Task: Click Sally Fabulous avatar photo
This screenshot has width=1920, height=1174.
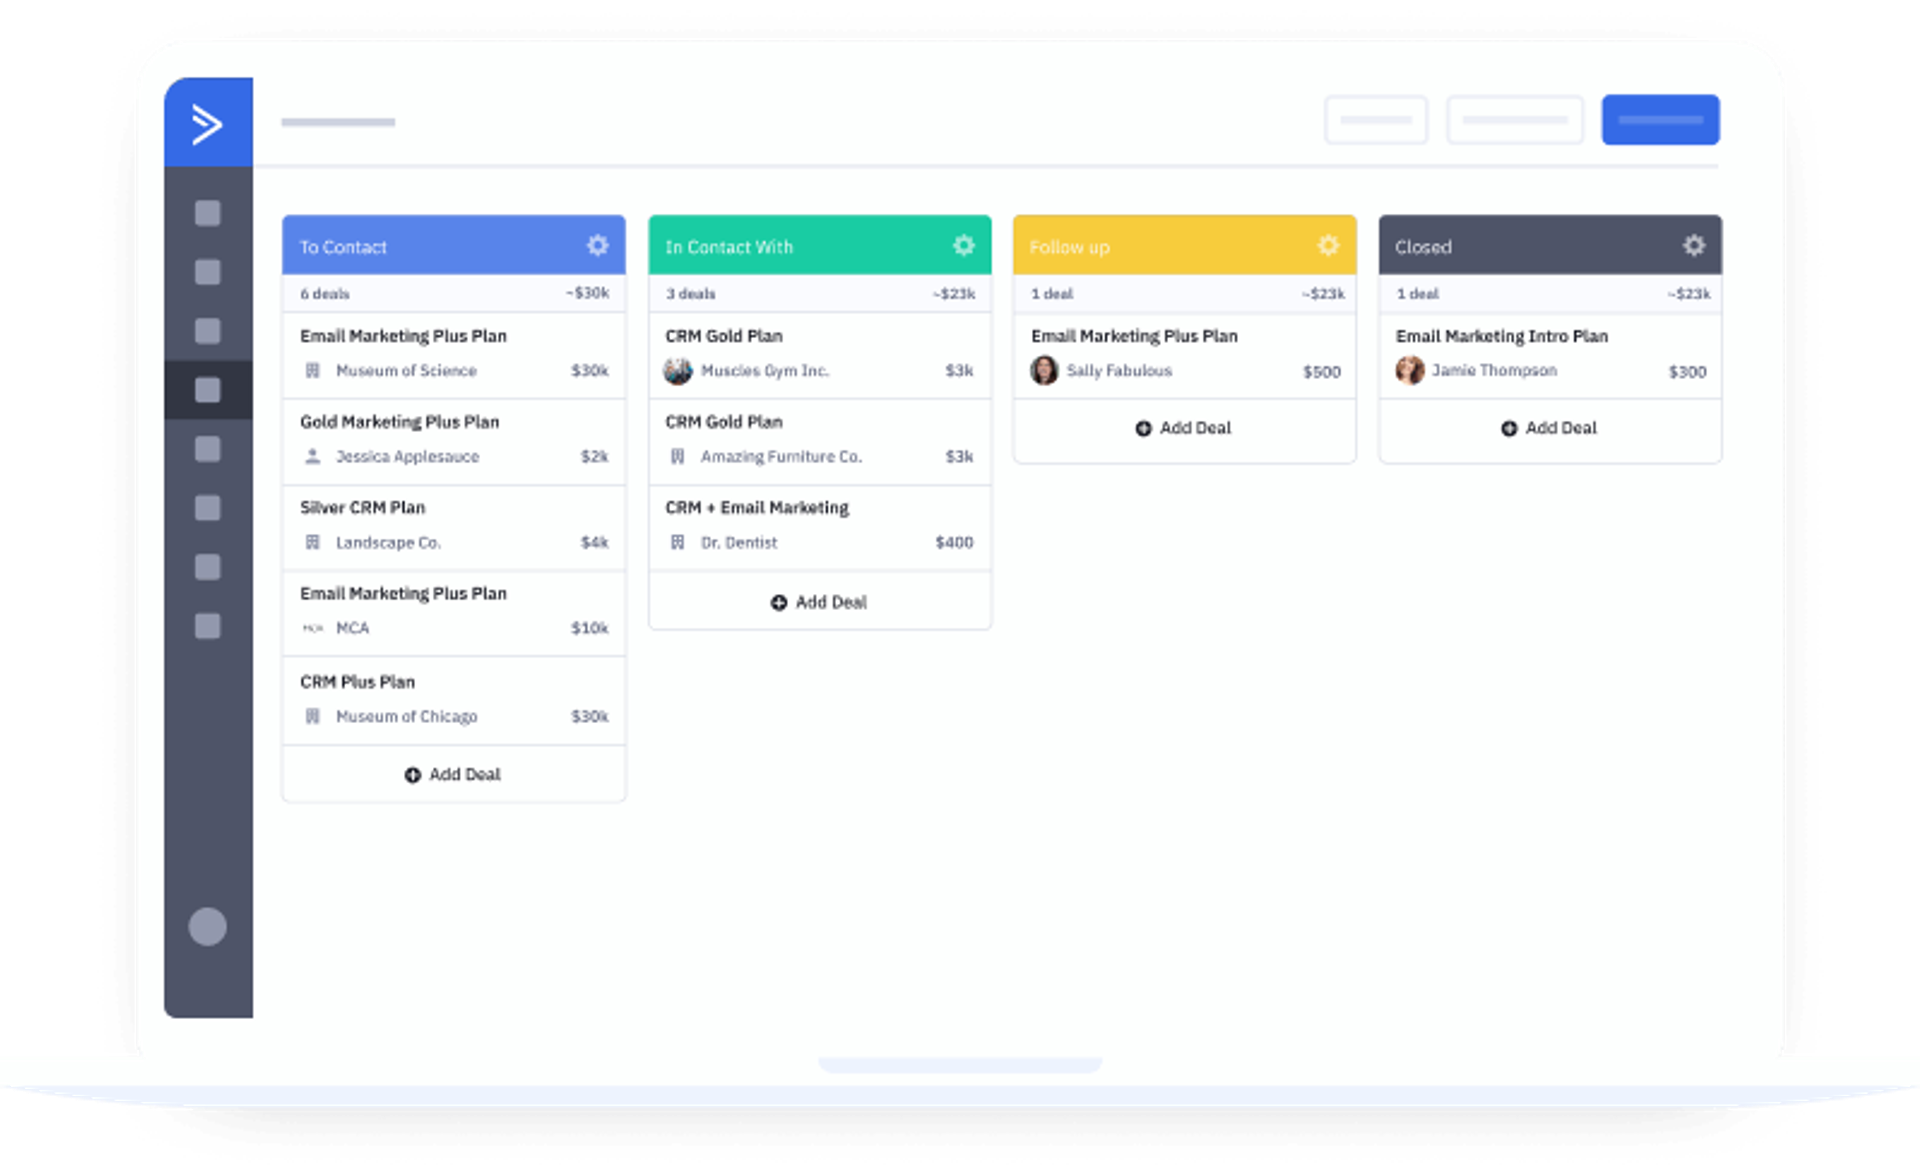Action: pos(1044,371)
